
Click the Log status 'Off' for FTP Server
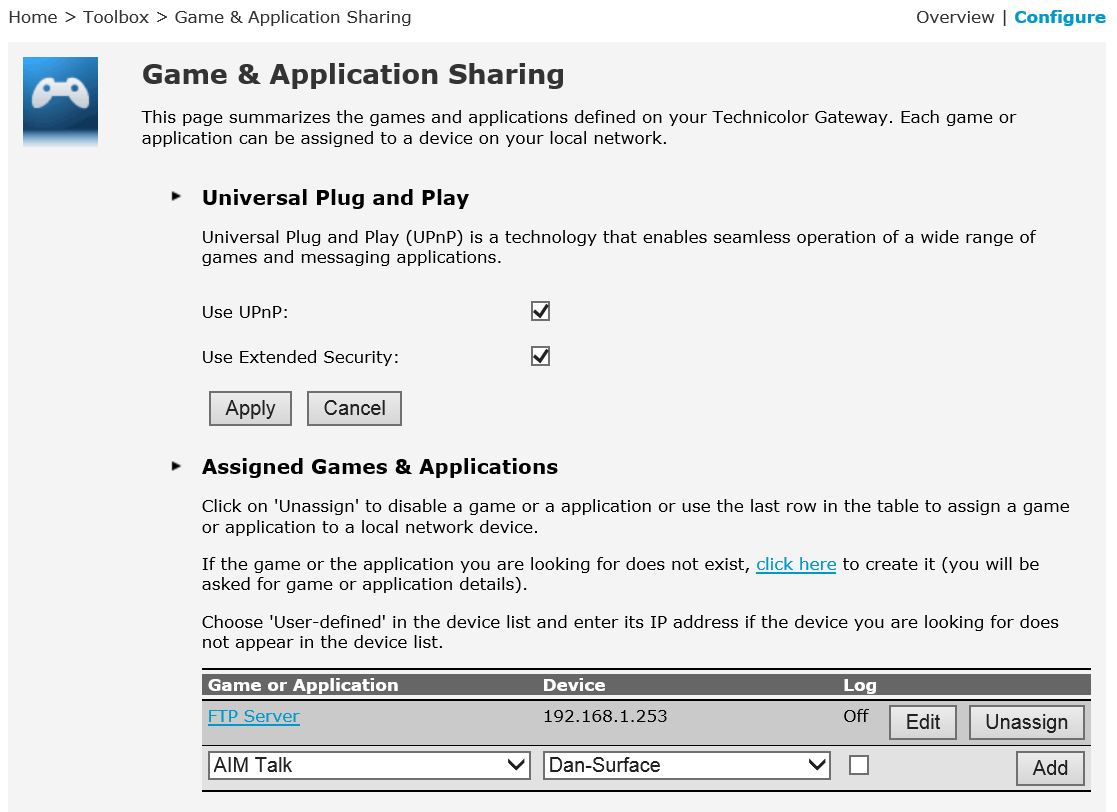[x=856, y=716]
